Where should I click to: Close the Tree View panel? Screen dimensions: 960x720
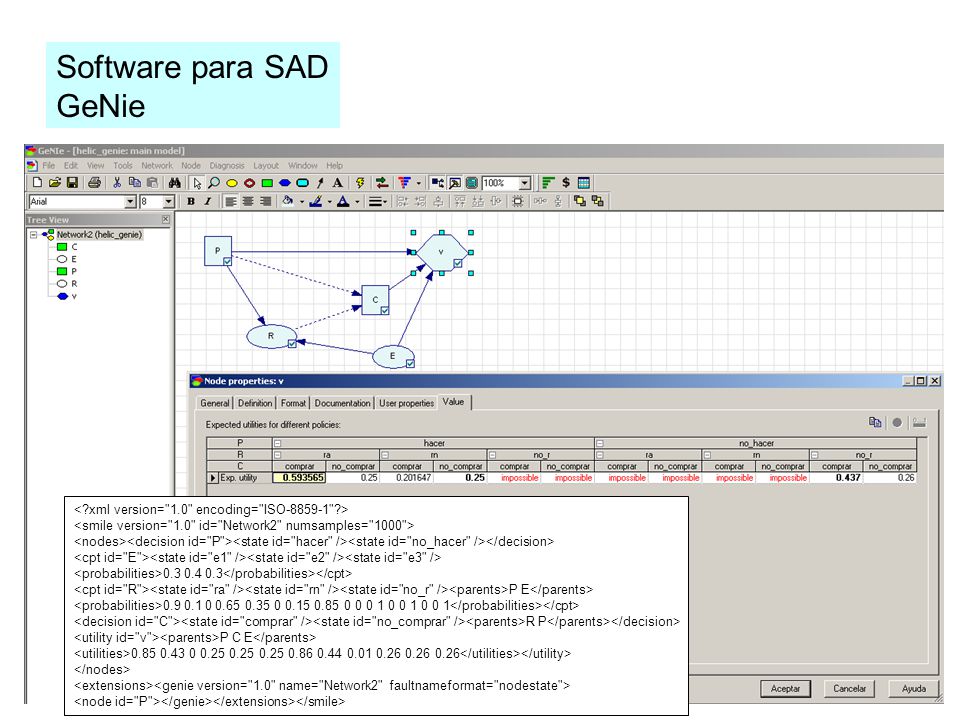pos(165,219)
